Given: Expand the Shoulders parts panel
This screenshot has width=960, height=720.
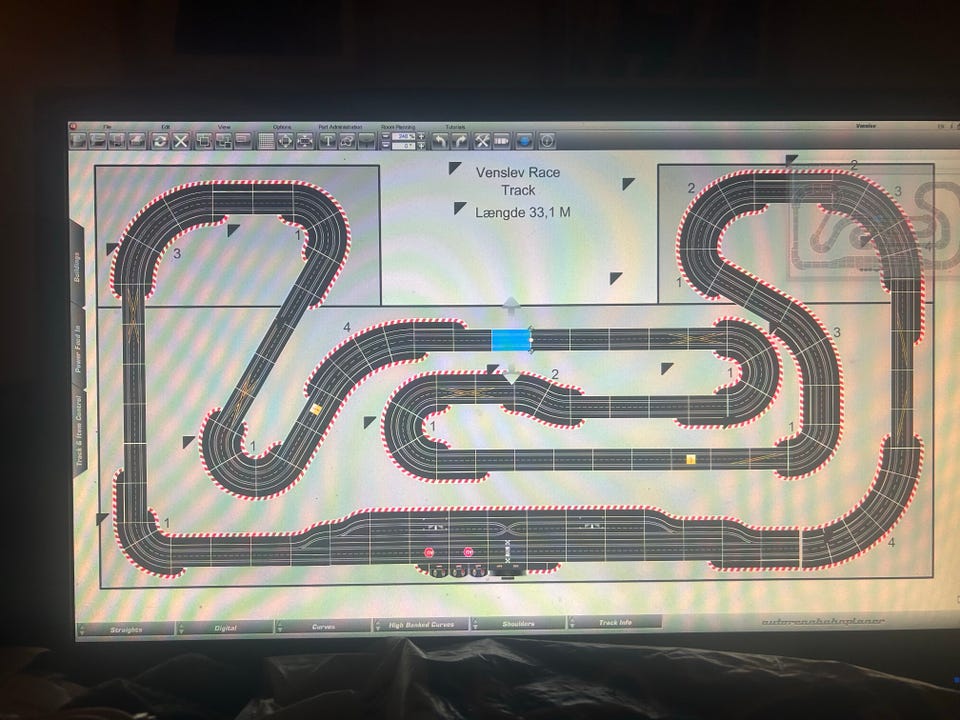Looking at the screenshot, I should pos(518,624).
